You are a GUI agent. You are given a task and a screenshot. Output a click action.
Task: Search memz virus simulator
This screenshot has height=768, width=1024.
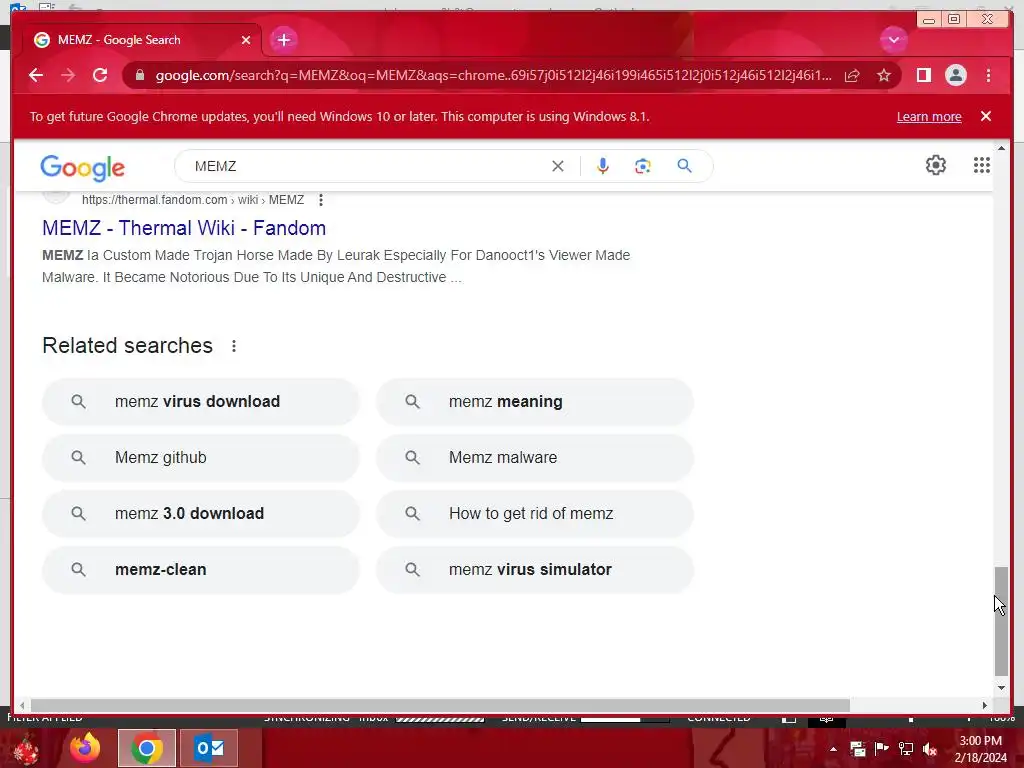click(535, 569)
